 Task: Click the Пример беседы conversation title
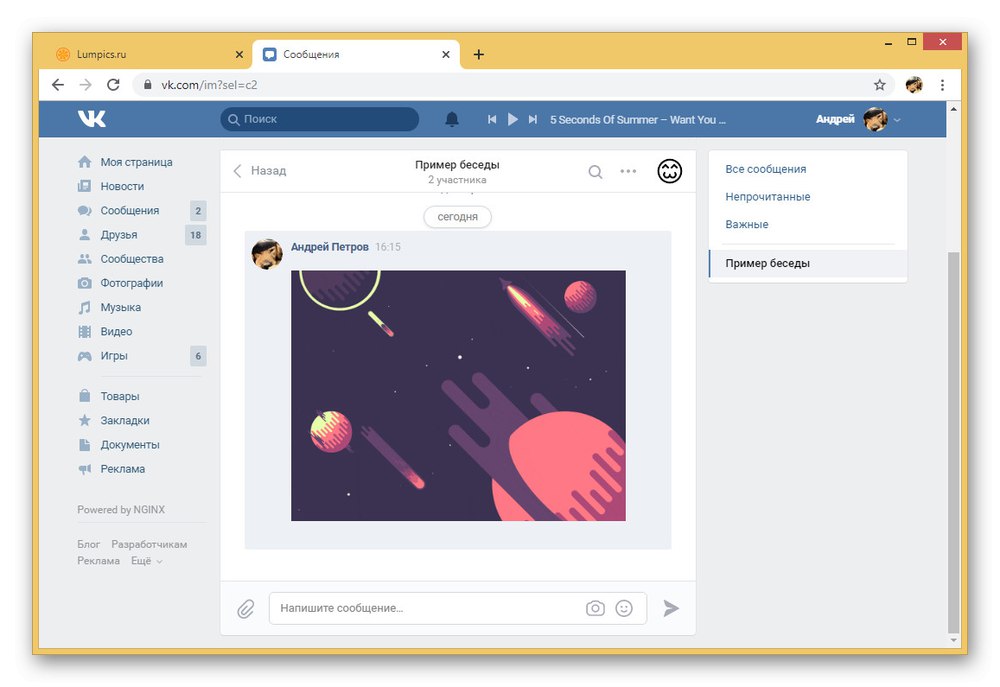pos(457,165)
